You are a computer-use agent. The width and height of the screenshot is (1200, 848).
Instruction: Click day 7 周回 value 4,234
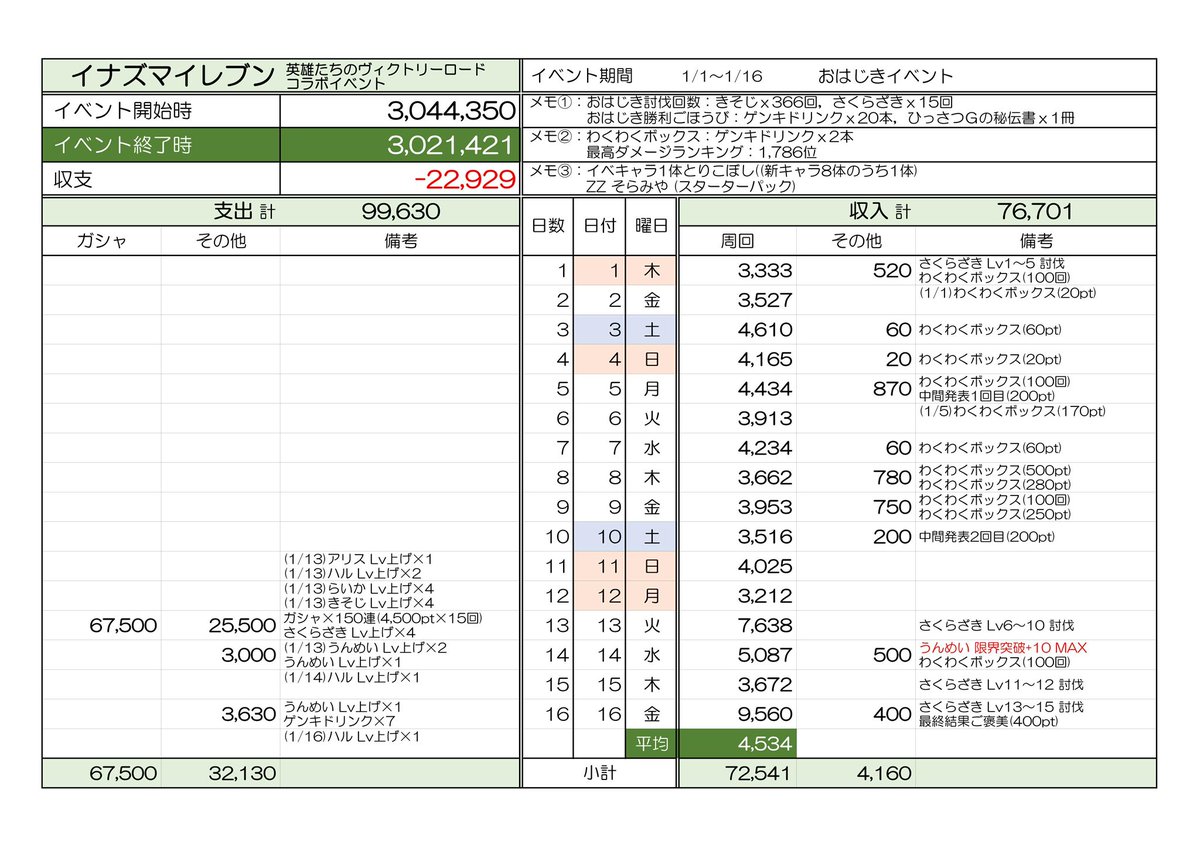coord(765,448)
